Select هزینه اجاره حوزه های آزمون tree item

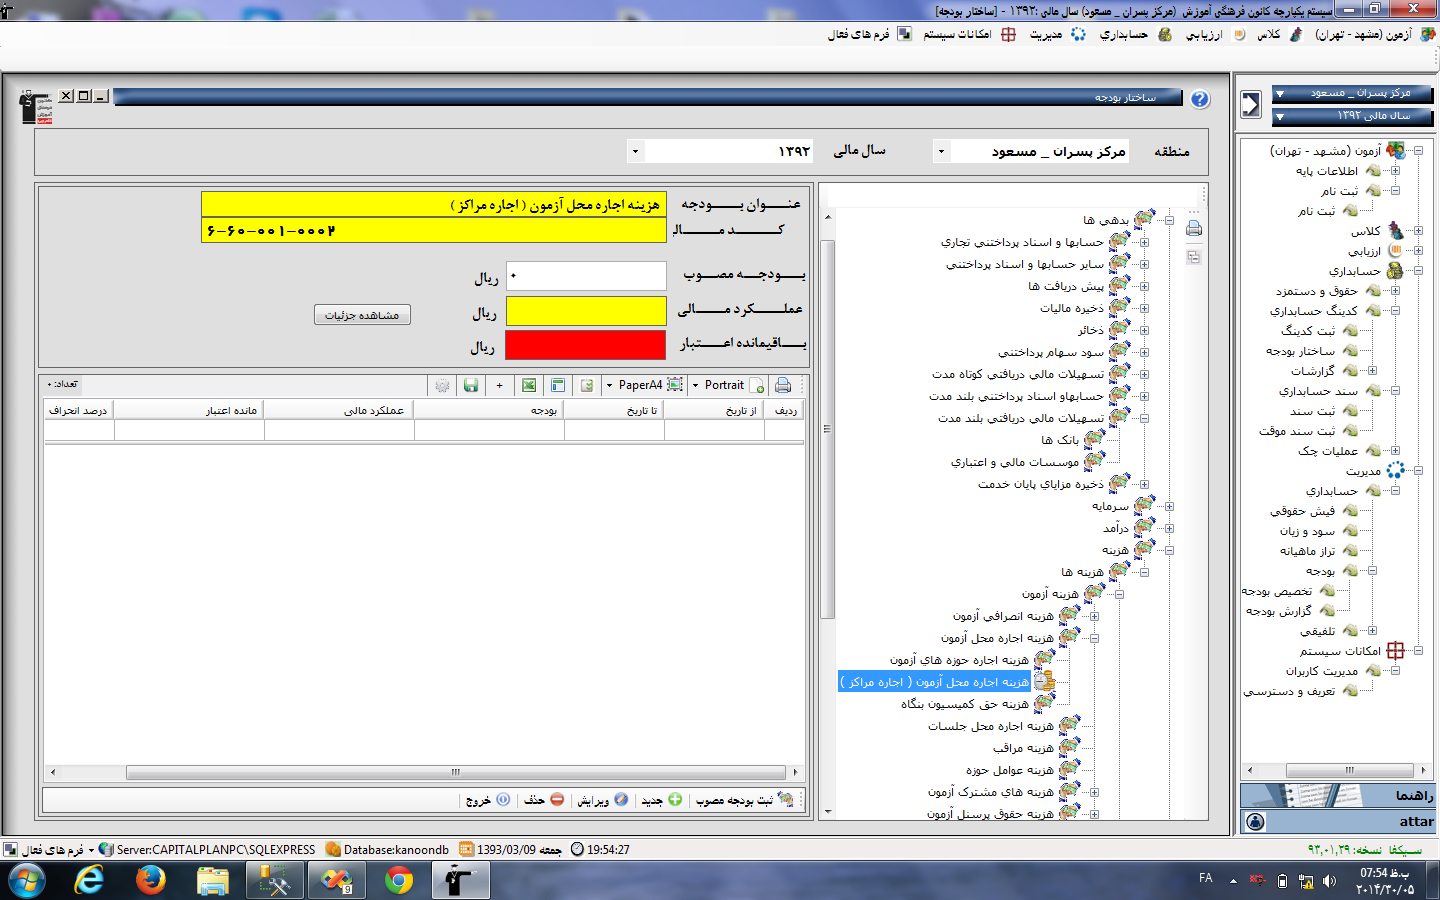tap(959, 660)
